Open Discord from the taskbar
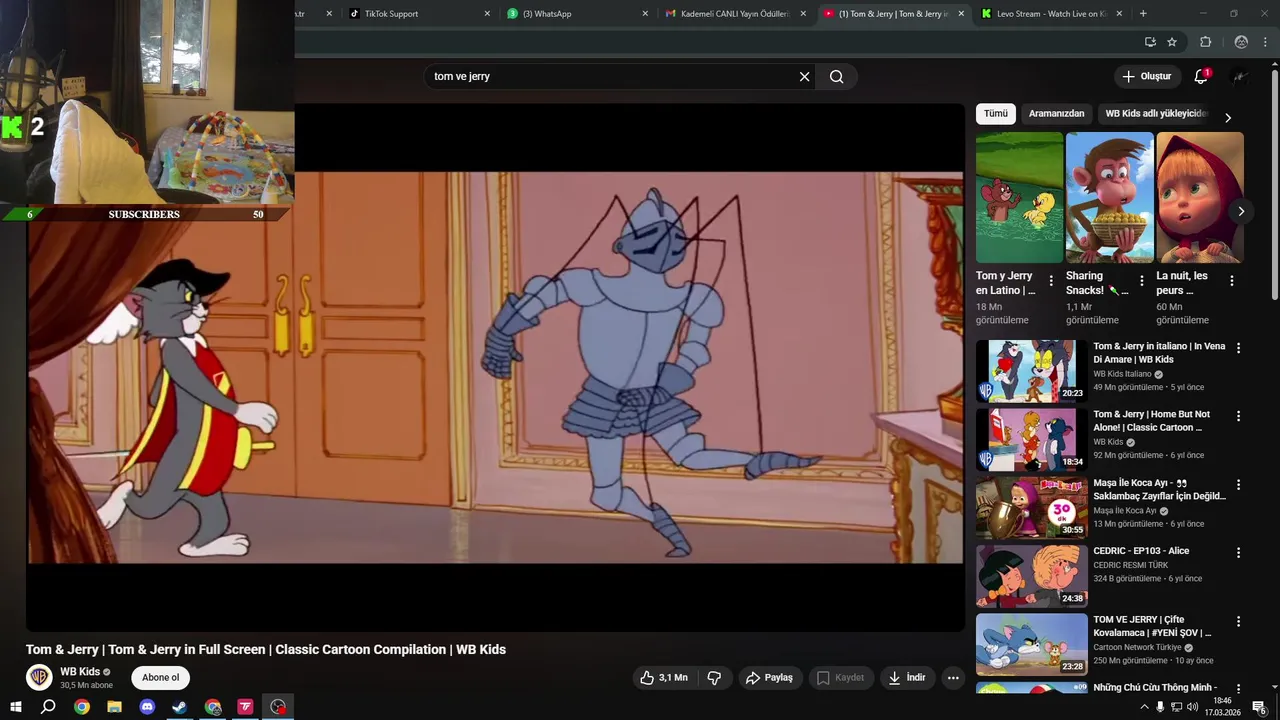 pos(147,707)
